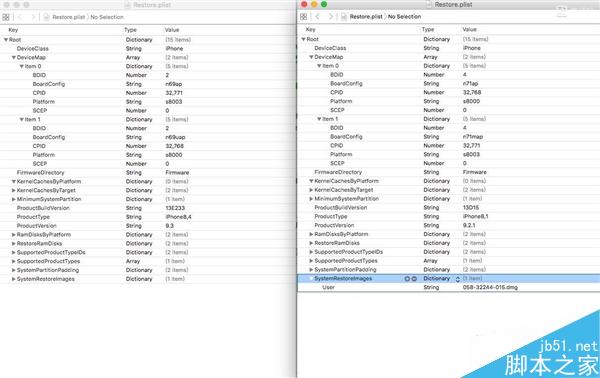Collapse Item 1 in right window
This screenshot has height=378, width=600.
tap(319, 119)
